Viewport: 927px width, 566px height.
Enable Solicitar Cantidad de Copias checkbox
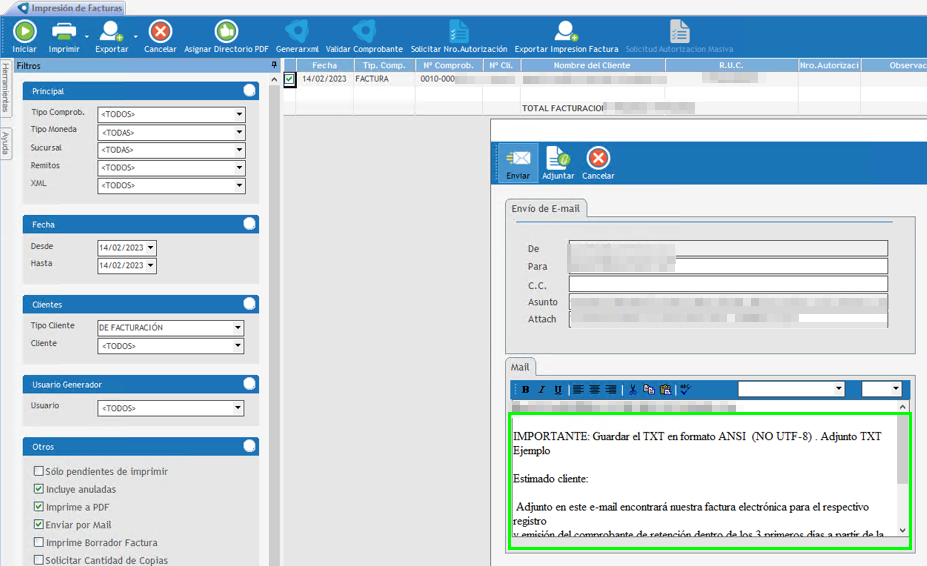38,559
